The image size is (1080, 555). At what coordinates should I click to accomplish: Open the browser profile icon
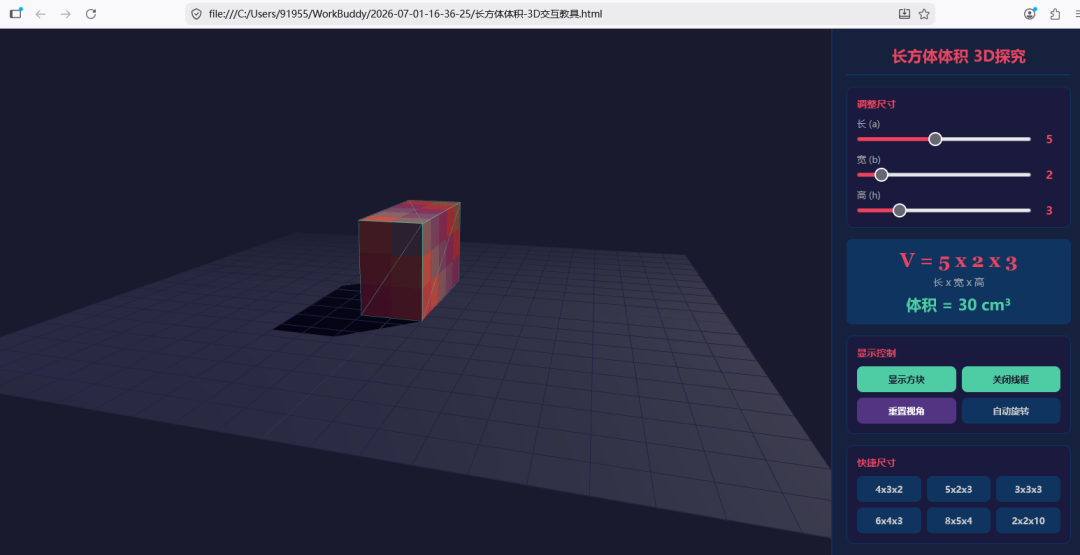[1030, 13]
